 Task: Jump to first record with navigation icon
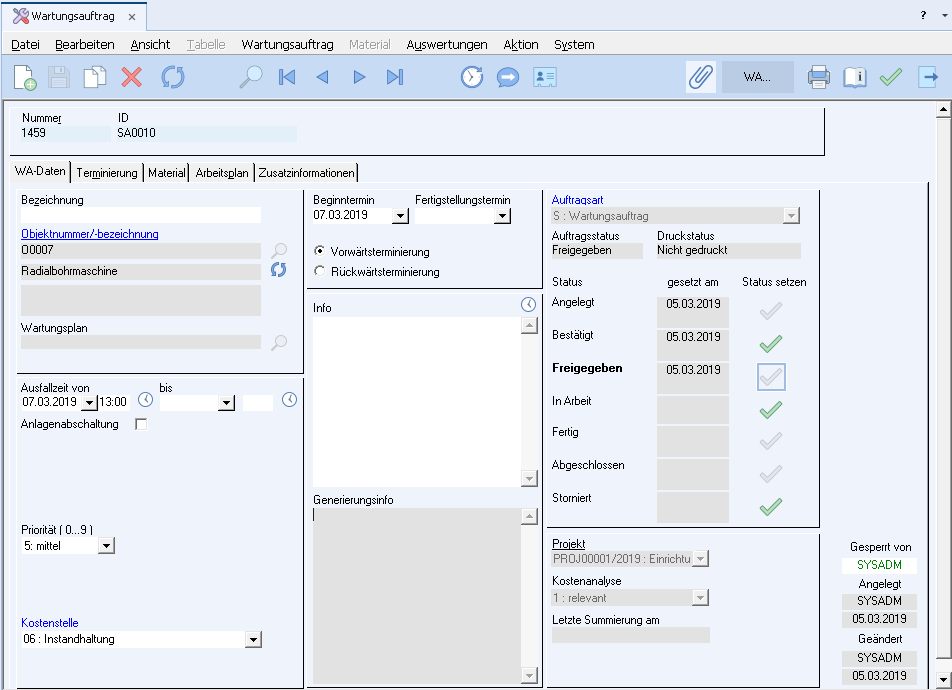click(x=287, y=77)
